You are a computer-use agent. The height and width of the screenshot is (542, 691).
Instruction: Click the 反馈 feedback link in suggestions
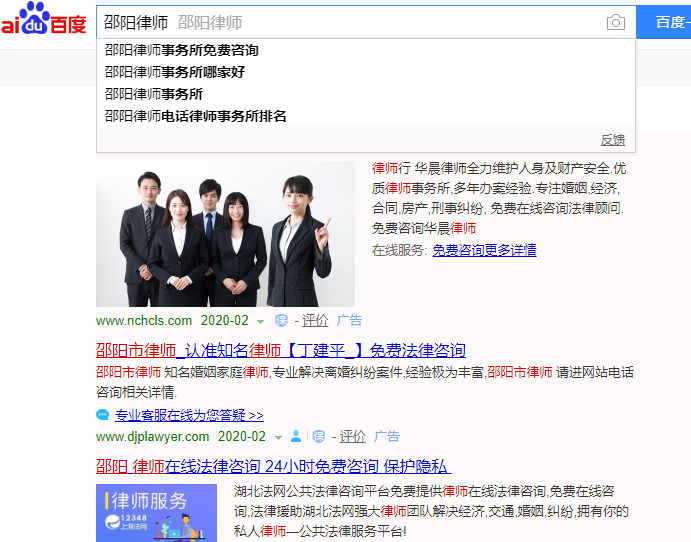click(612, 140)
